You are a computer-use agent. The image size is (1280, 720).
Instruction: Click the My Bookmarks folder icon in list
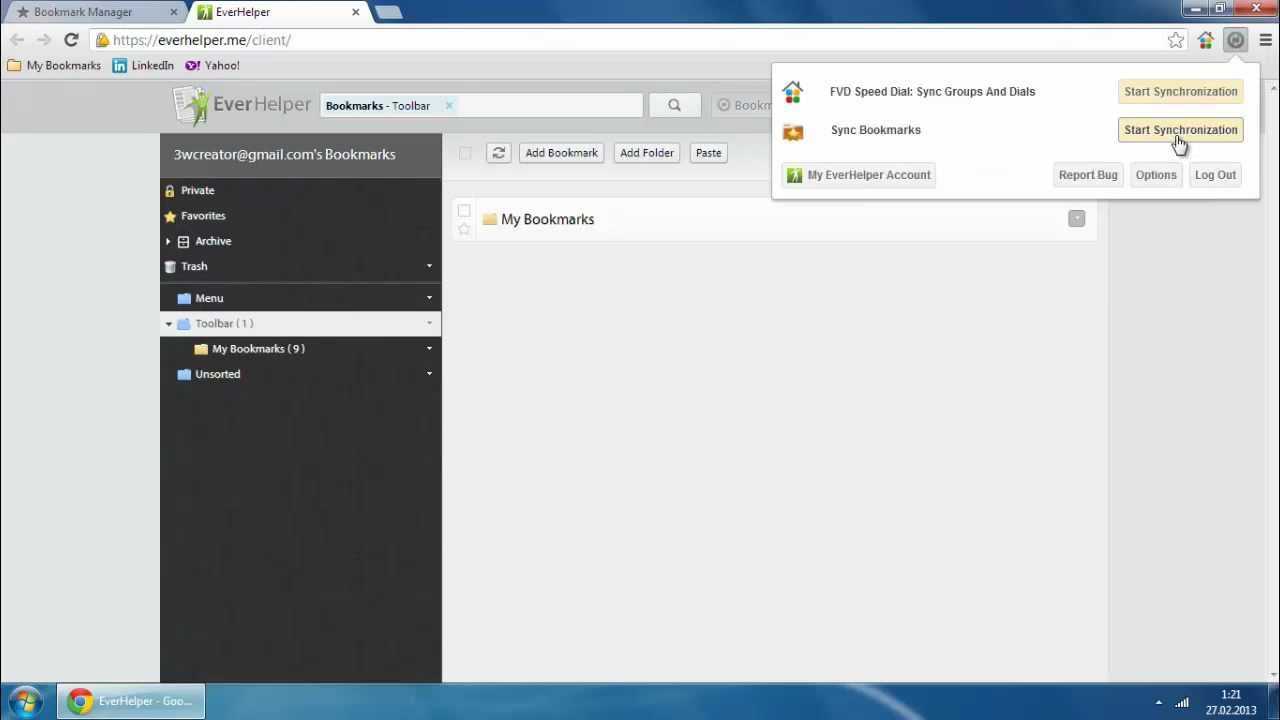(x=489, y=219)
